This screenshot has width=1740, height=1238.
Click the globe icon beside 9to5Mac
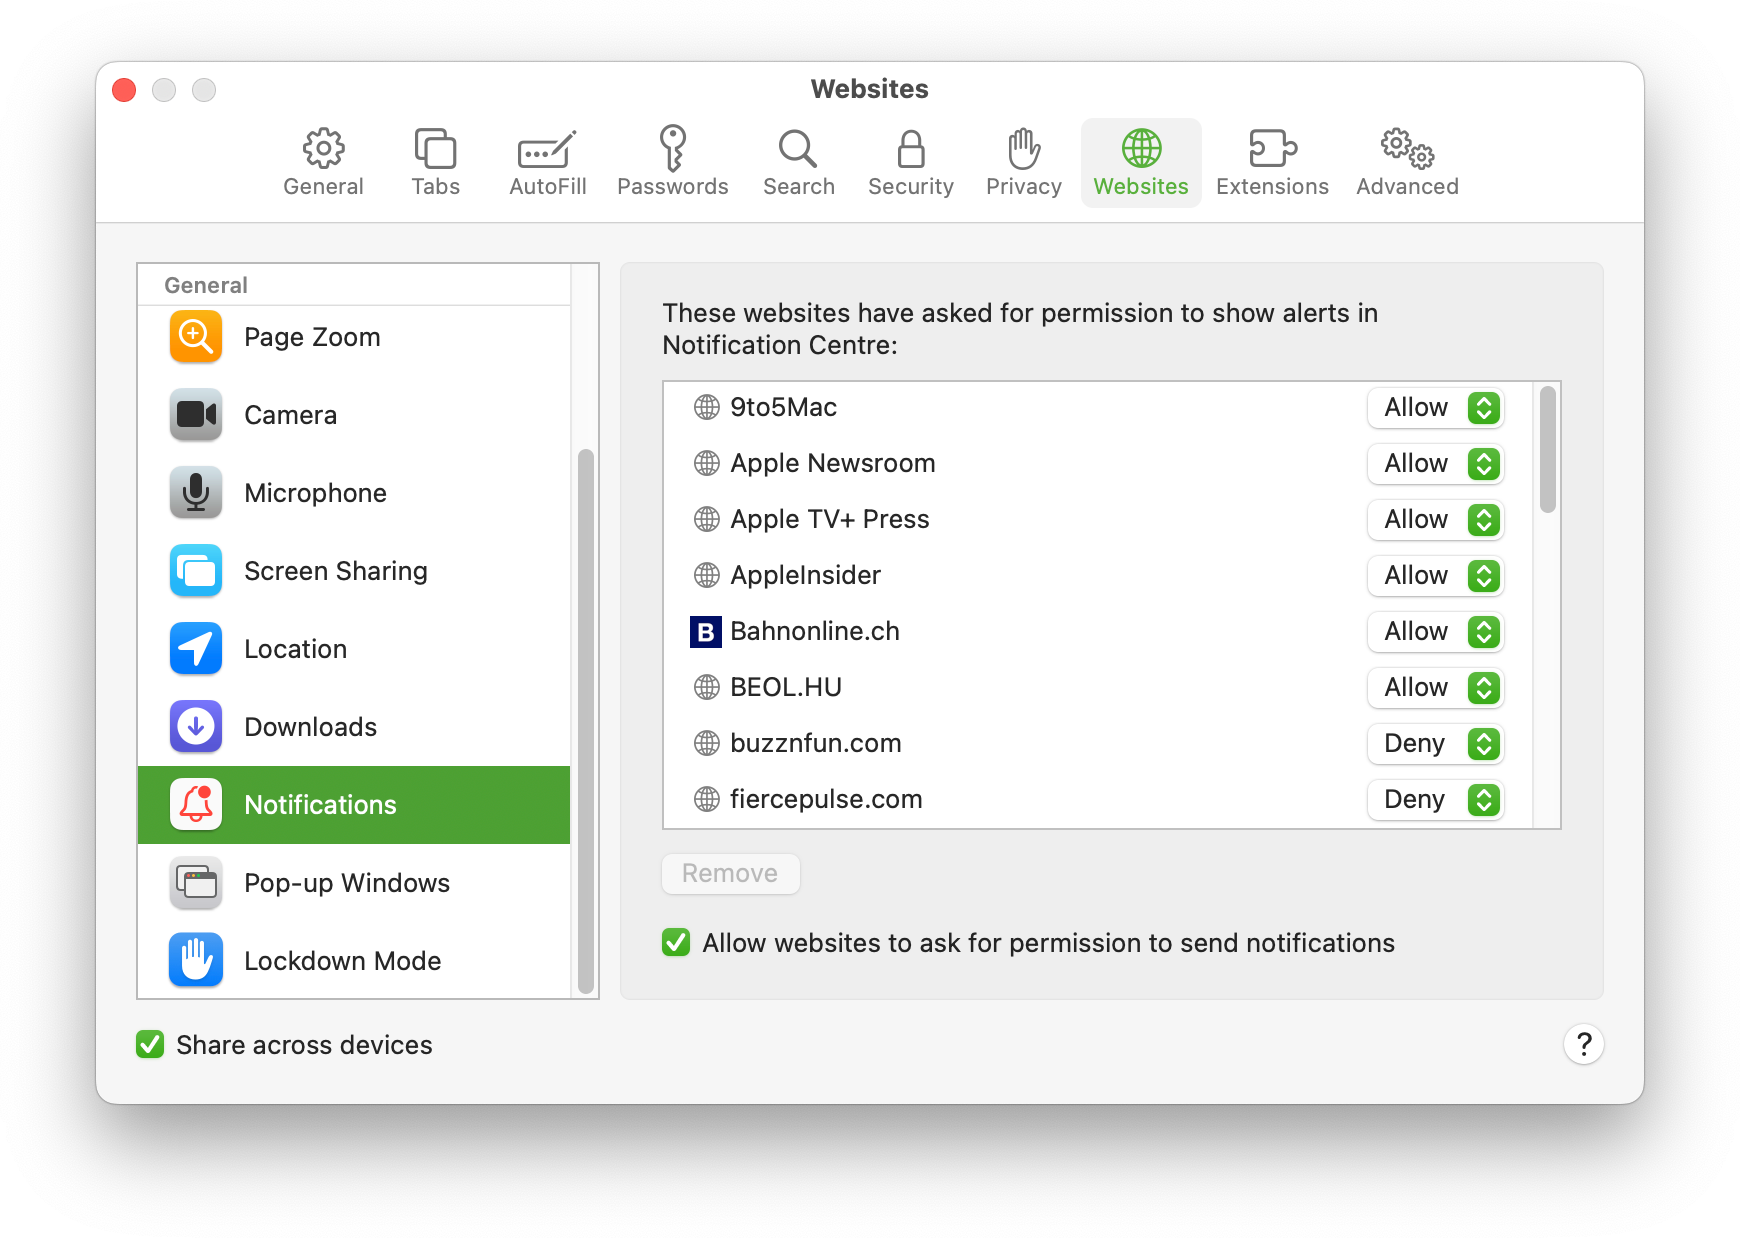click(707, 407)
